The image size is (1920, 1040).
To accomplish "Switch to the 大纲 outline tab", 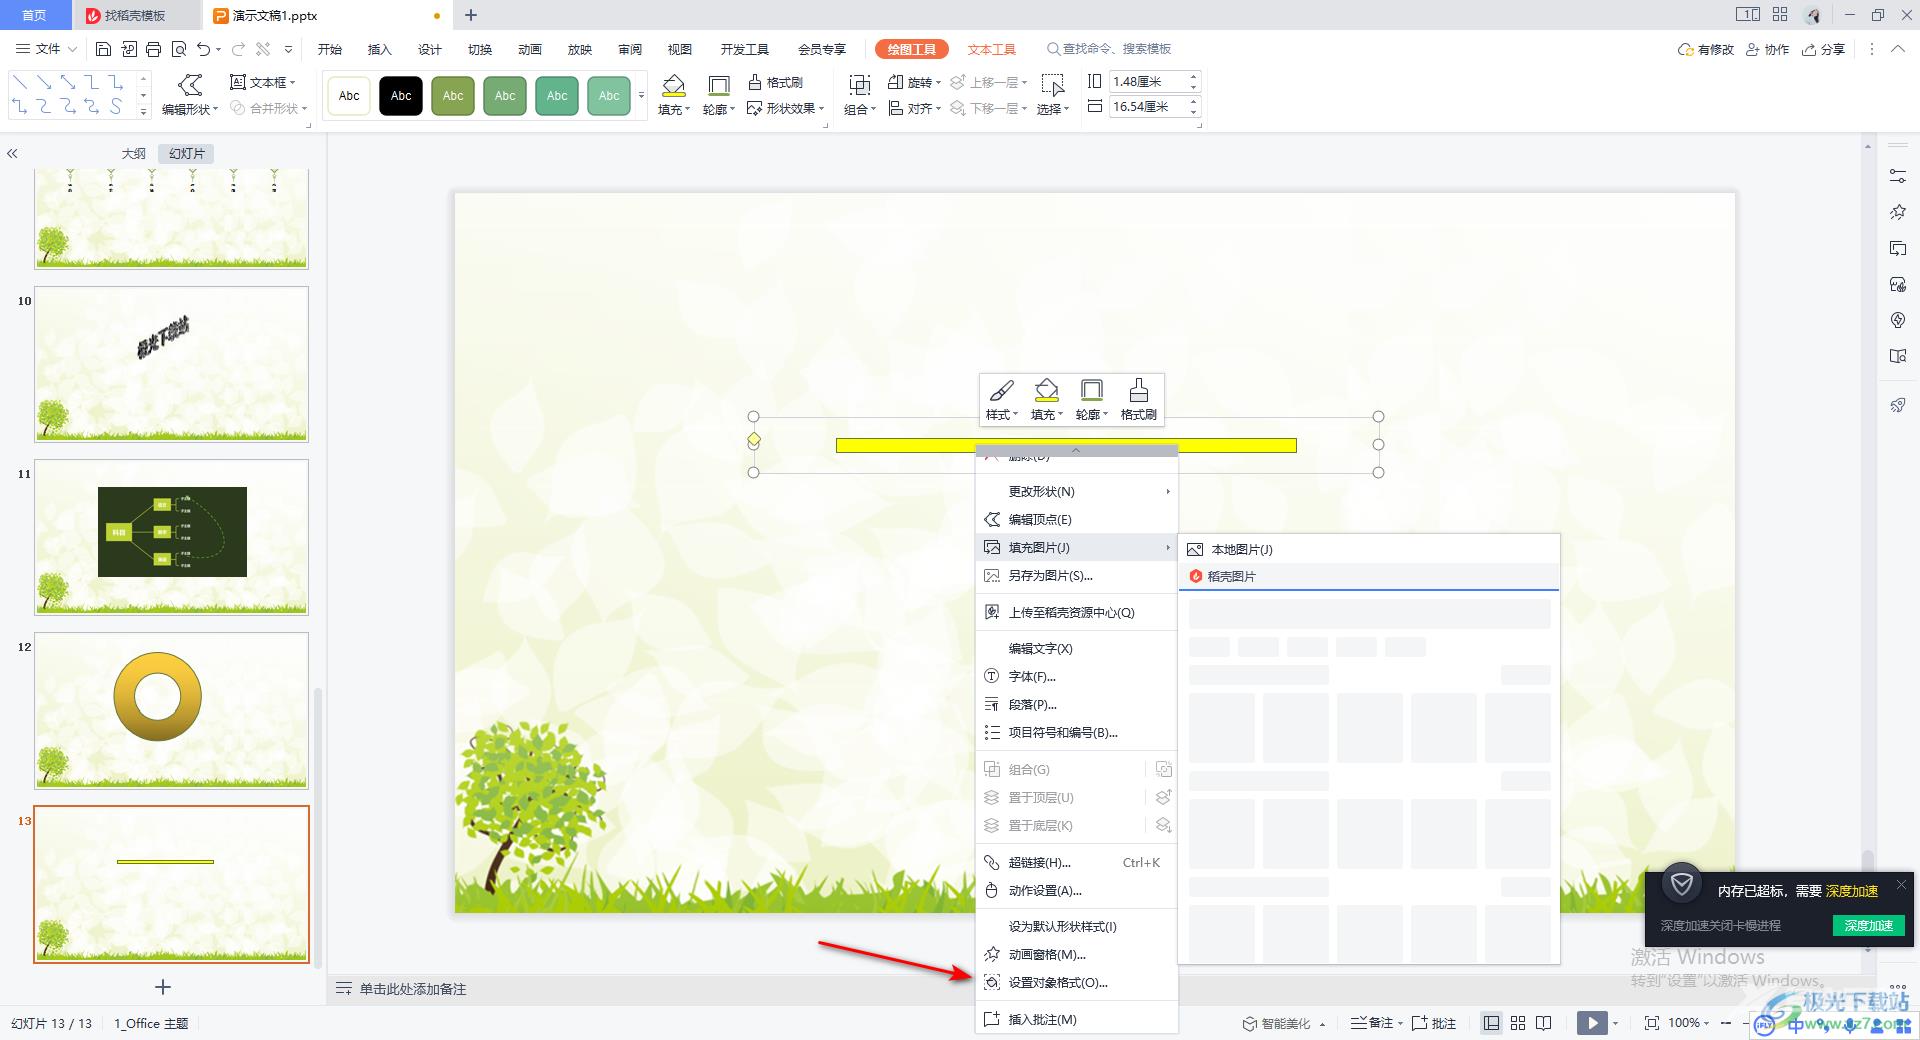I will (x=134, y=153).
